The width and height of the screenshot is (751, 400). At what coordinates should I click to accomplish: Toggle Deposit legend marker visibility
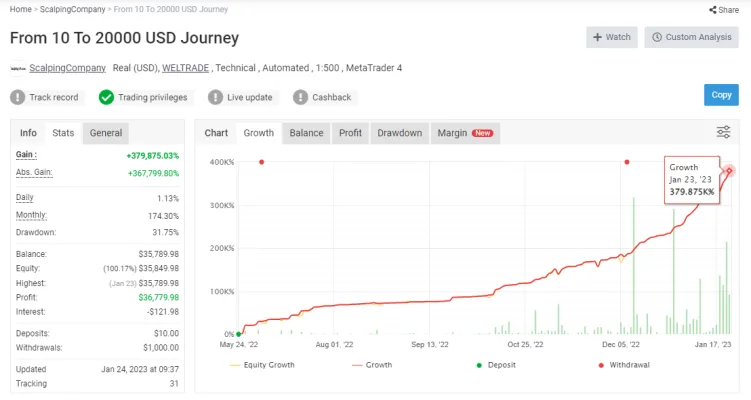[x=496, y=365]
